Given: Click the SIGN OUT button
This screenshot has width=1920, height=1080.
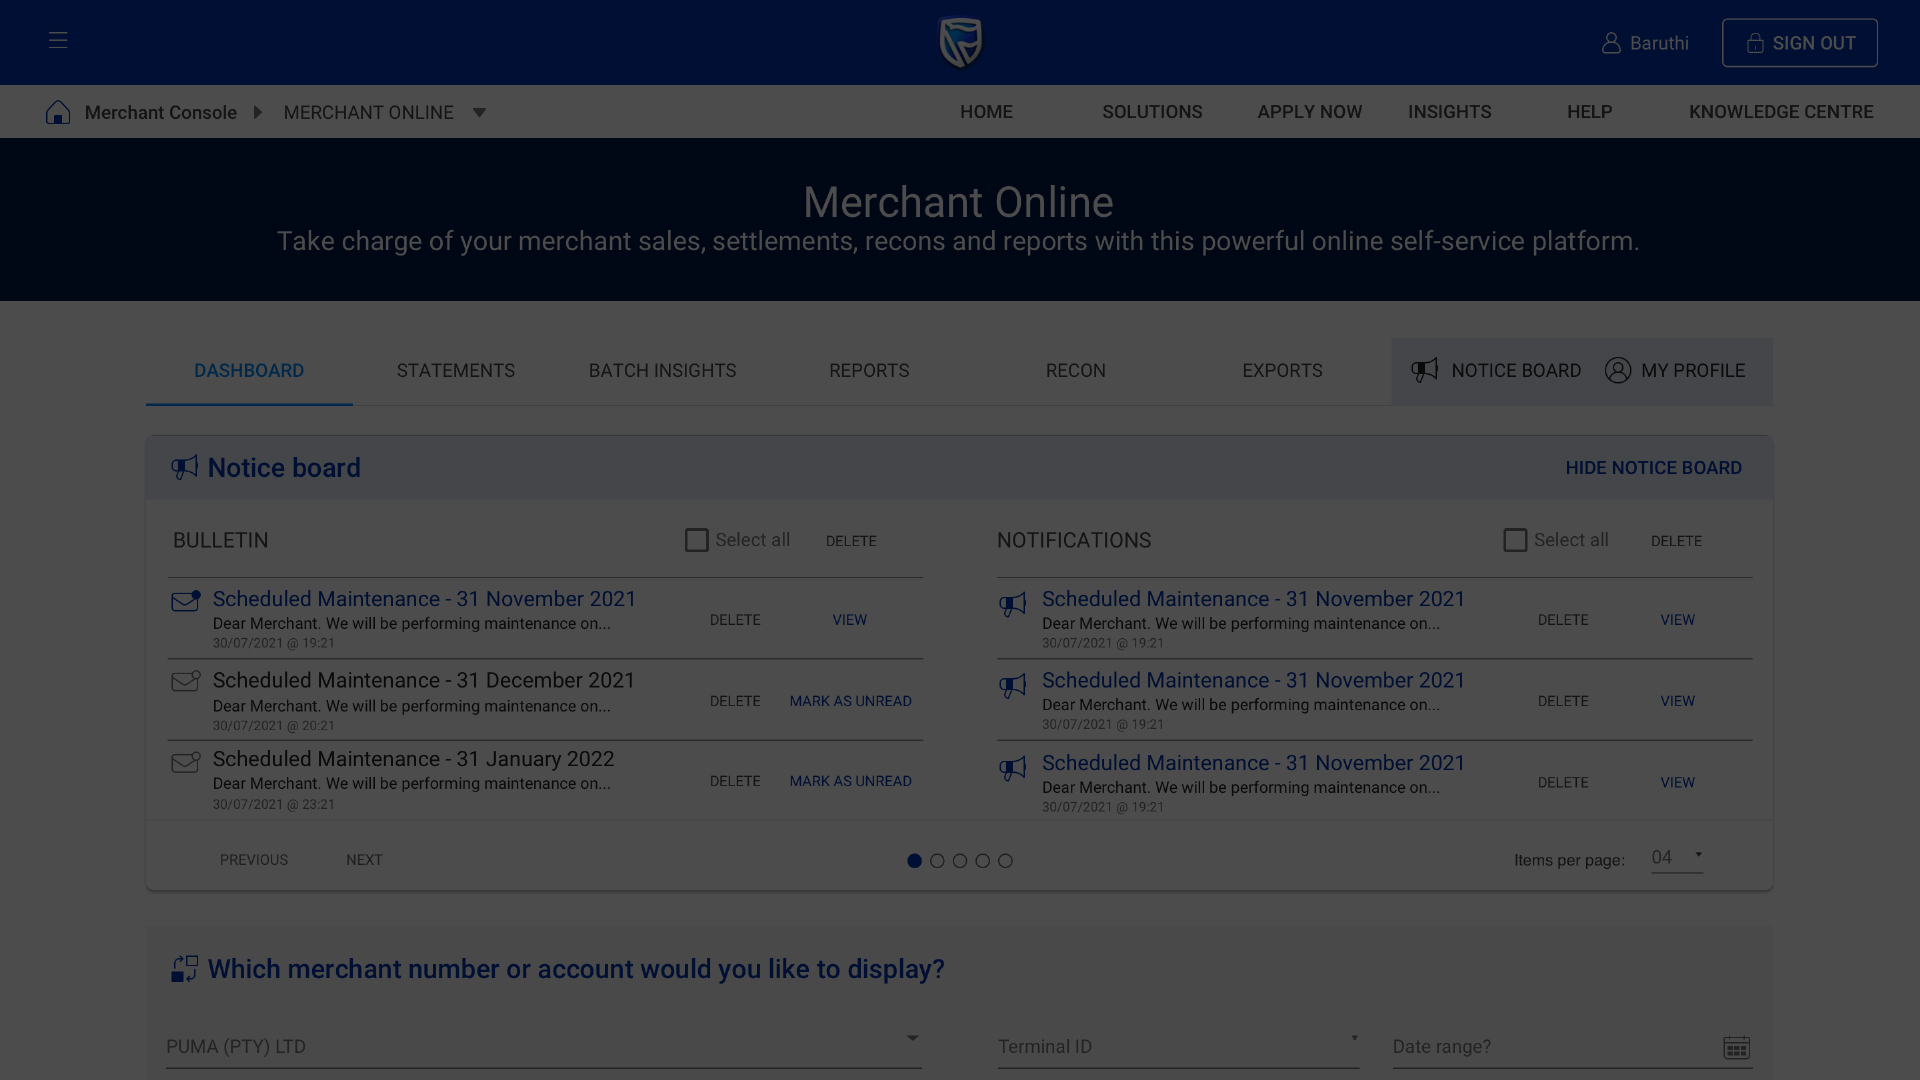Looking at the screenshot, I should point(1799,43).
